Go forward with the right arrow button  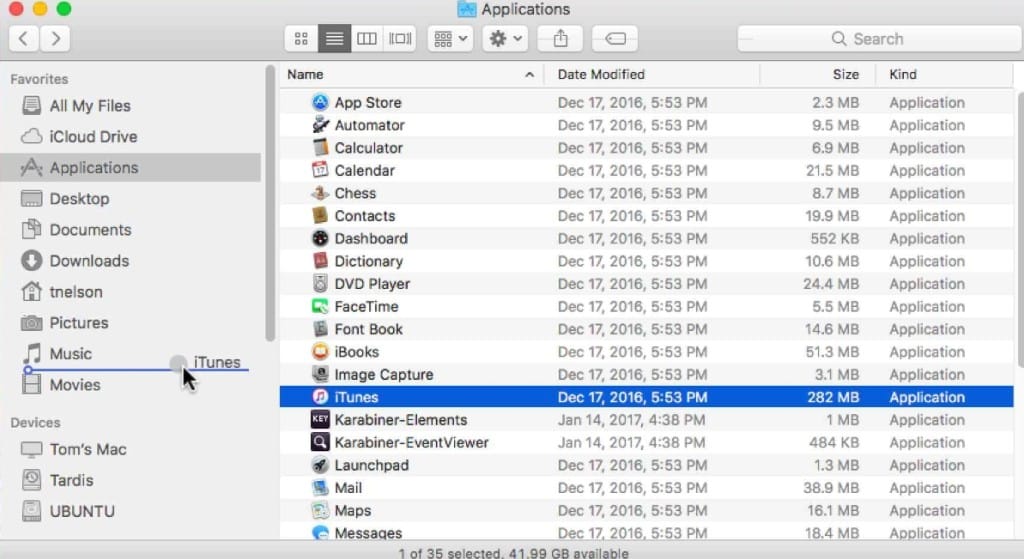(x=56, y=39)
